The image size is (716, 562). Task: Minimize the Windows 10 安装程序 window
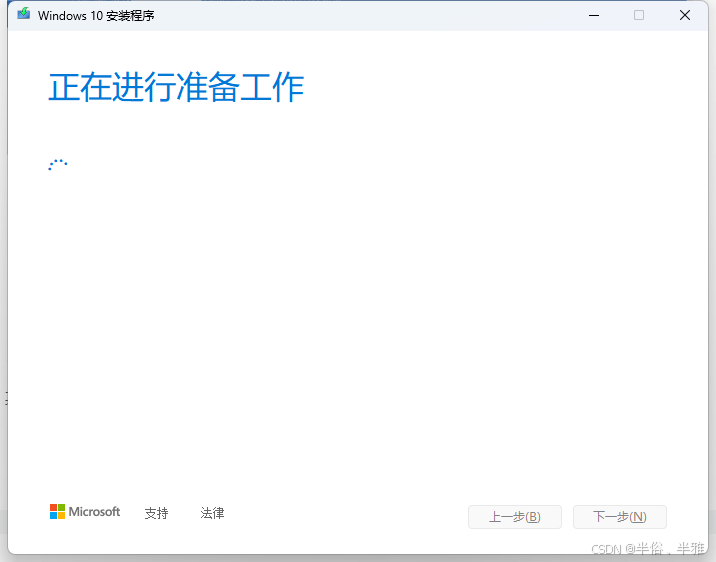pos(594,16)
